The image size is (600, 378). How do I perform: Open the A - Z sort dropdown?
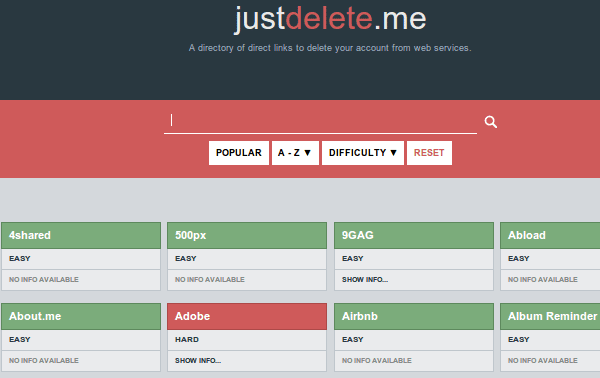295,153
